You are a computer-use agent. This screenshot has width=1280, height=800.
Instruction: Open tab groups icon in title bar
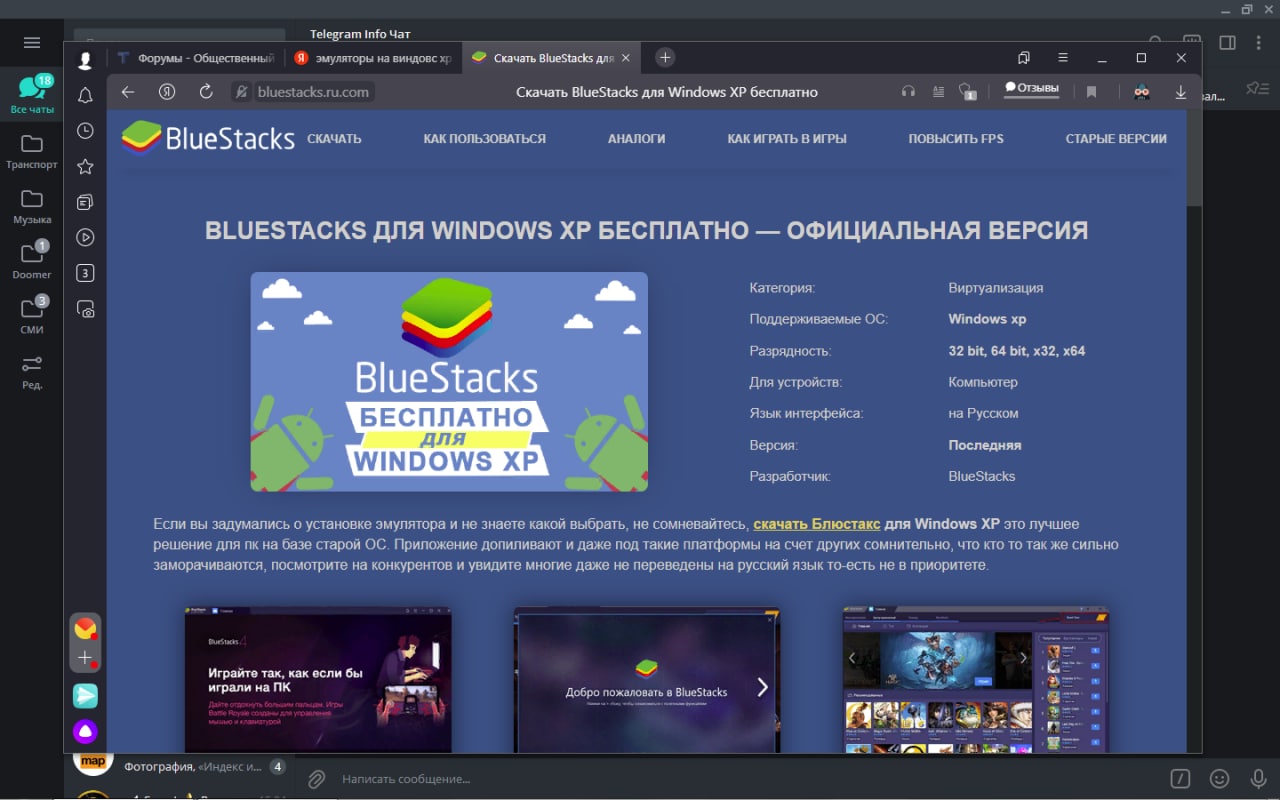(x=1024, y=58)
